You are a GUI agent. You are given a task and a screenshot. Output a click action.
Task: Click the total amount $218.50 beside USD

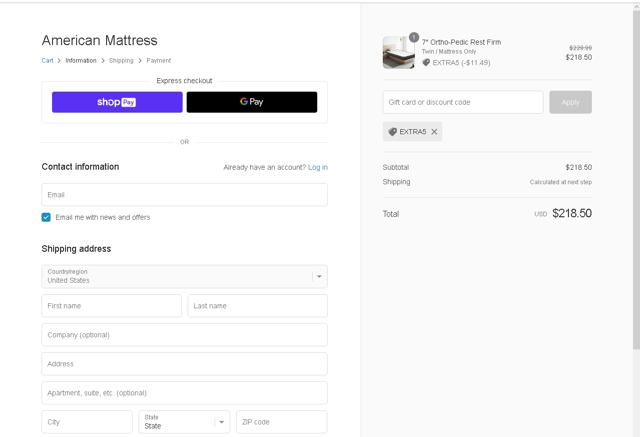572,213
